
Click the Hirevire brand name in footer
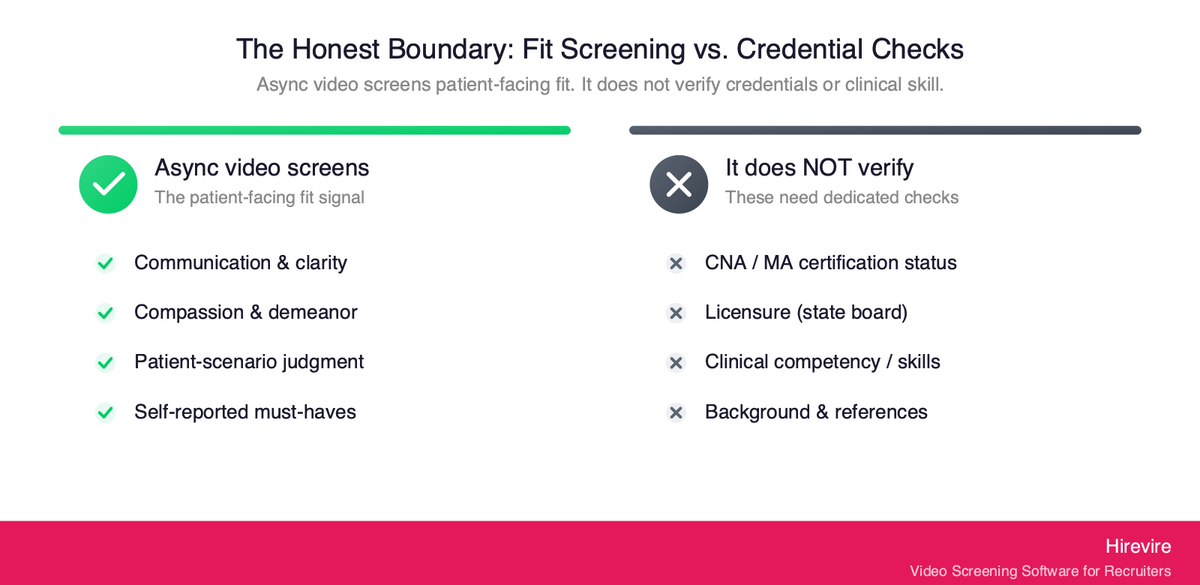coord(1138,546)
